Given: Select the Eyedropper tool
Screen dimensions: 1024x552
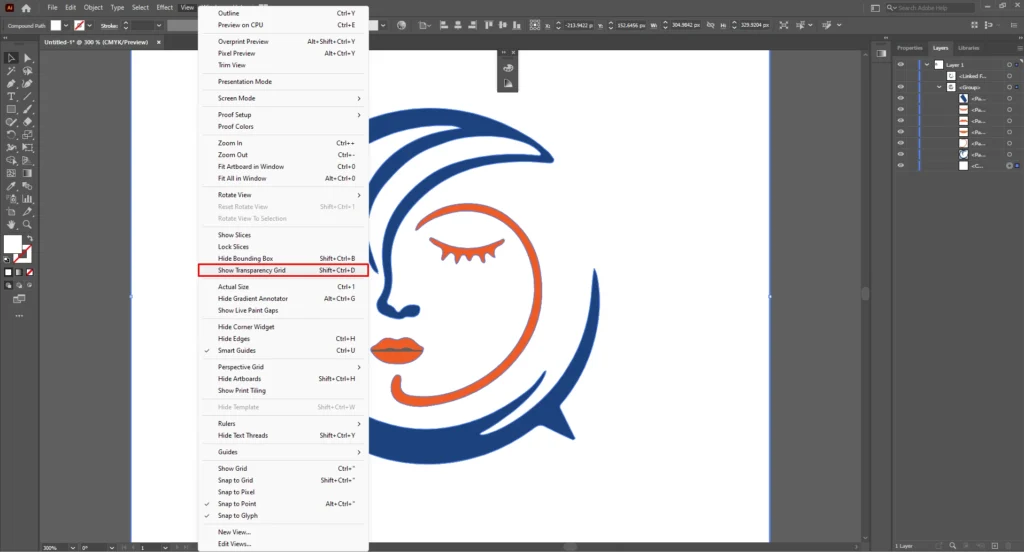Looking at the screenshot, I should coord(11,186).
